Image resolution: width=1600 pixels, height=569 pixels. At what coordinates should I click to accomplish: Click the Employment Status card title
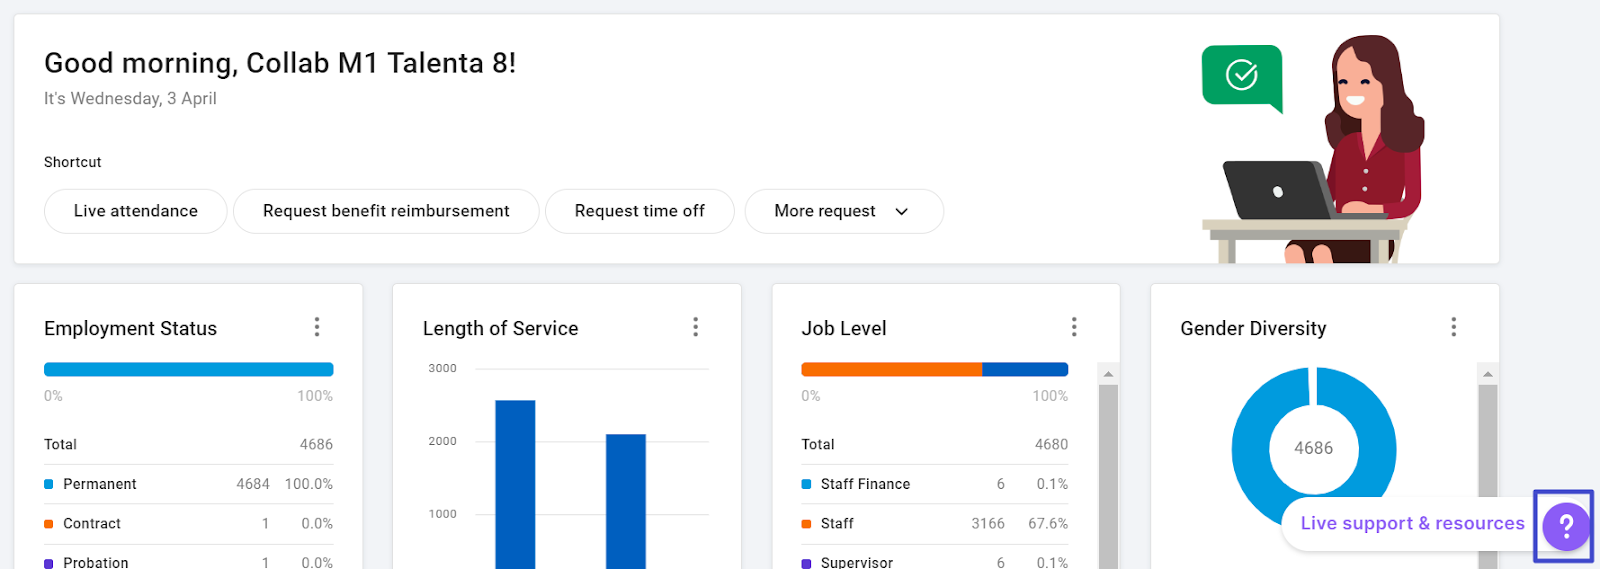(x=131, y=328)
